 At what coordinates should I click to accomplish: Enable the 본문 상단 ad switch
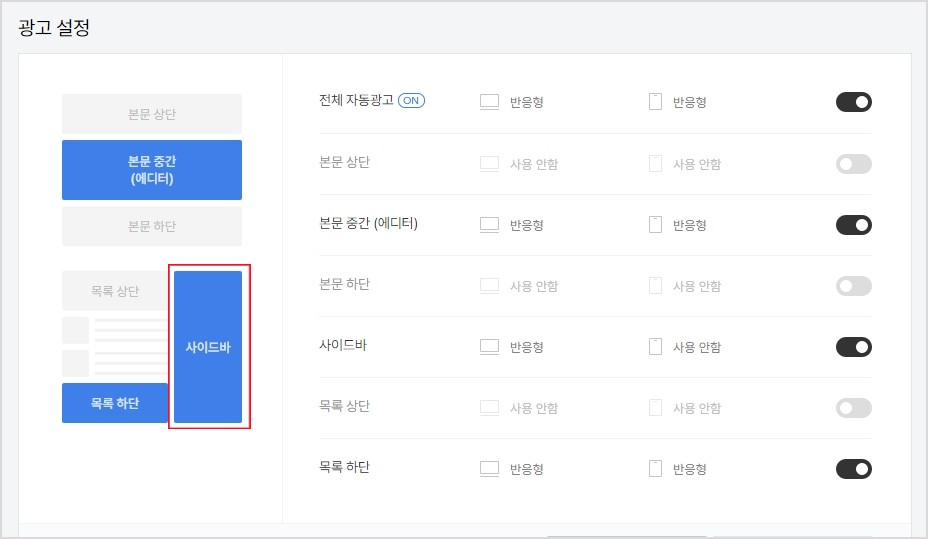[853, 164]
